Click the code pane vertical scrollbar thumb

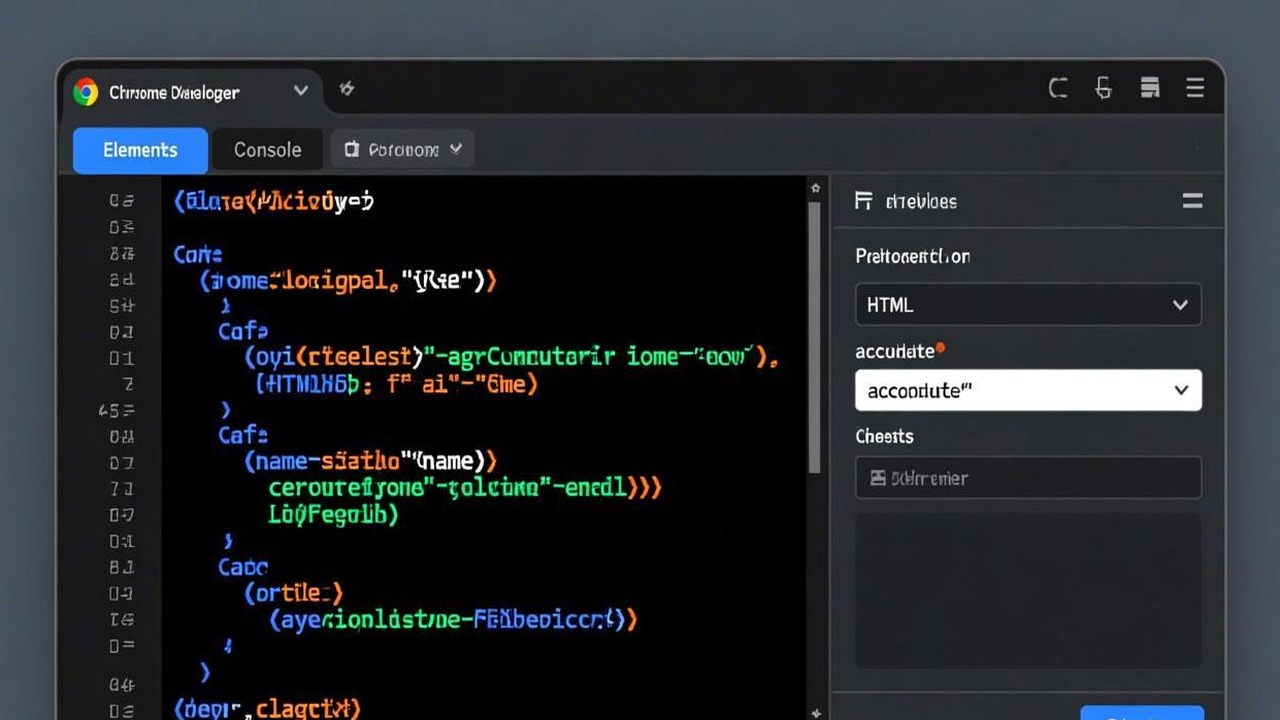pyautogui.click(x=815, y=337)
